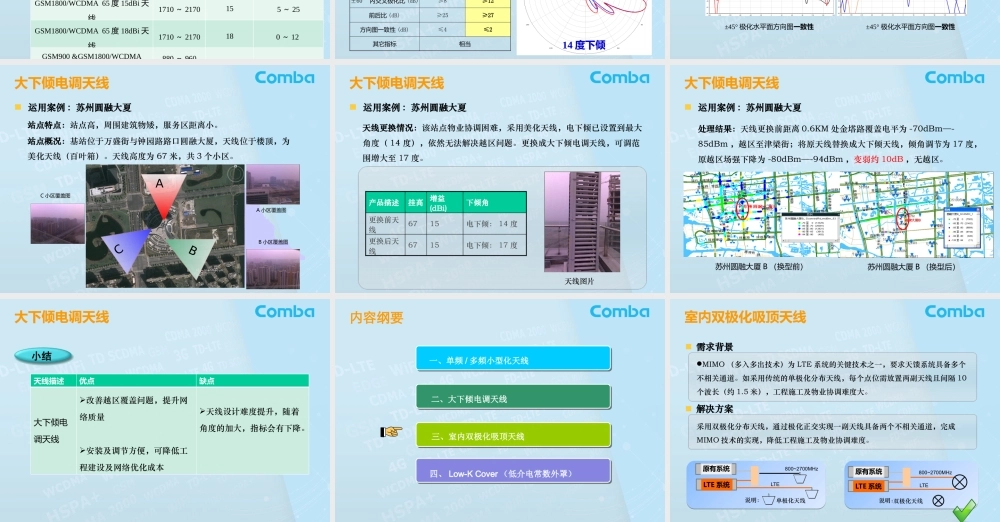Click the 优点 column header

(x=136, y=380)
